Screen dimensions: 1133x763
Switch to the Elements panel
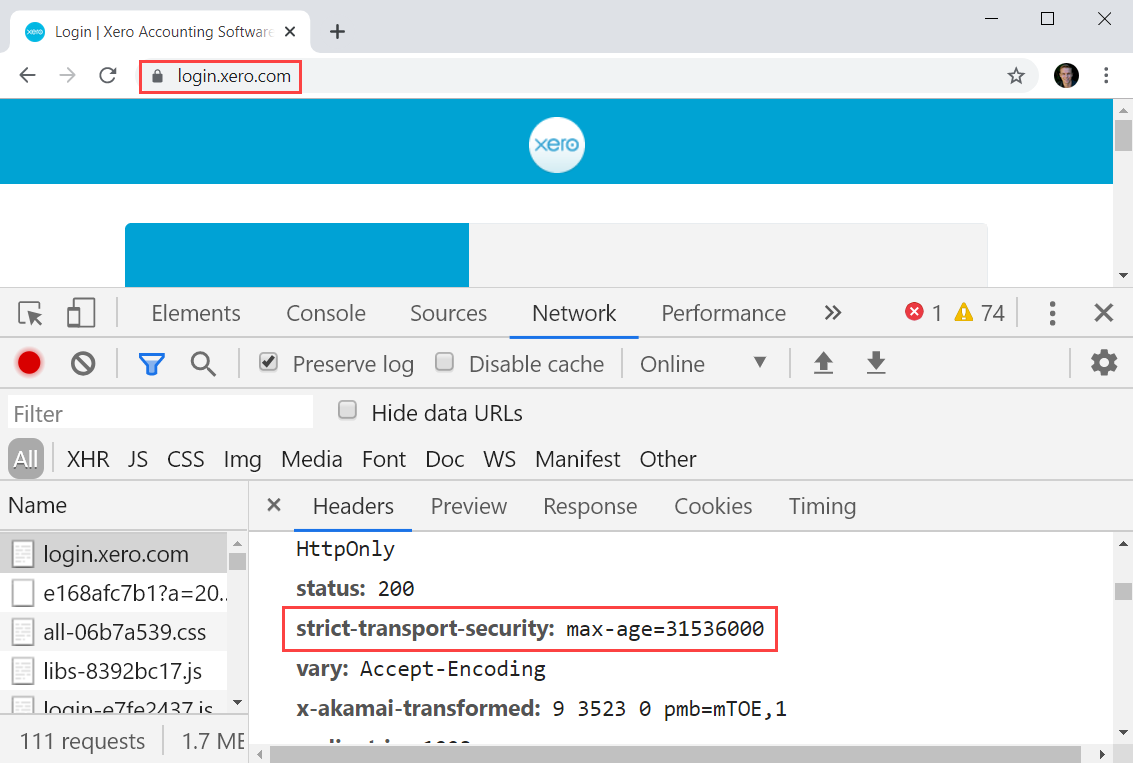click(196, 313)
